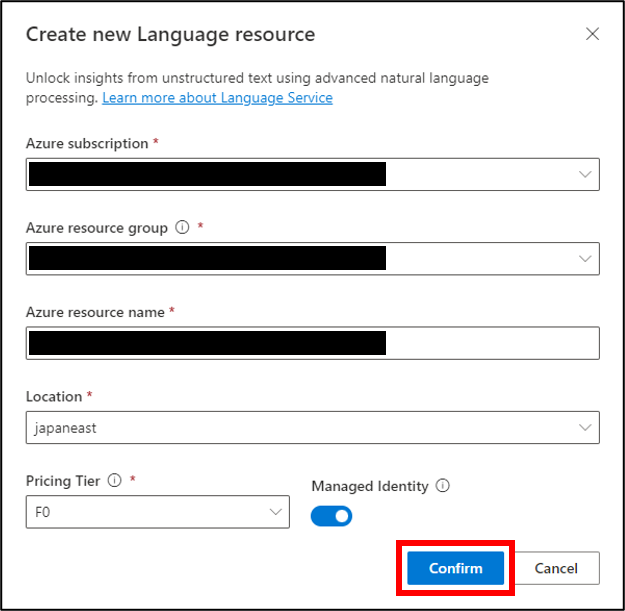Screen dimensions: 625x611
Task: Expand the Azure resource group chevron arrow
Action: click(585, 259)
